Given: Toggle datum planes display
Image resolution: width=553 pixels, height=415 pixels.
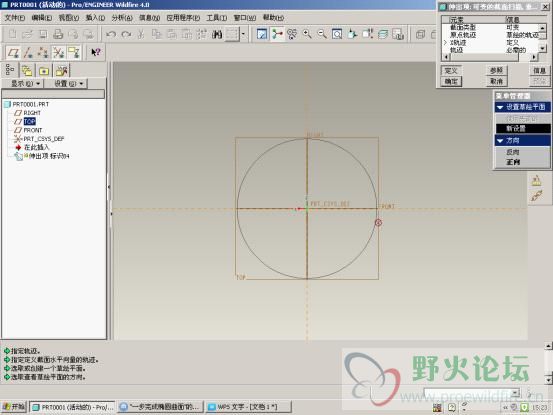Looking at the screenshot, I should (x=13, y=53).
